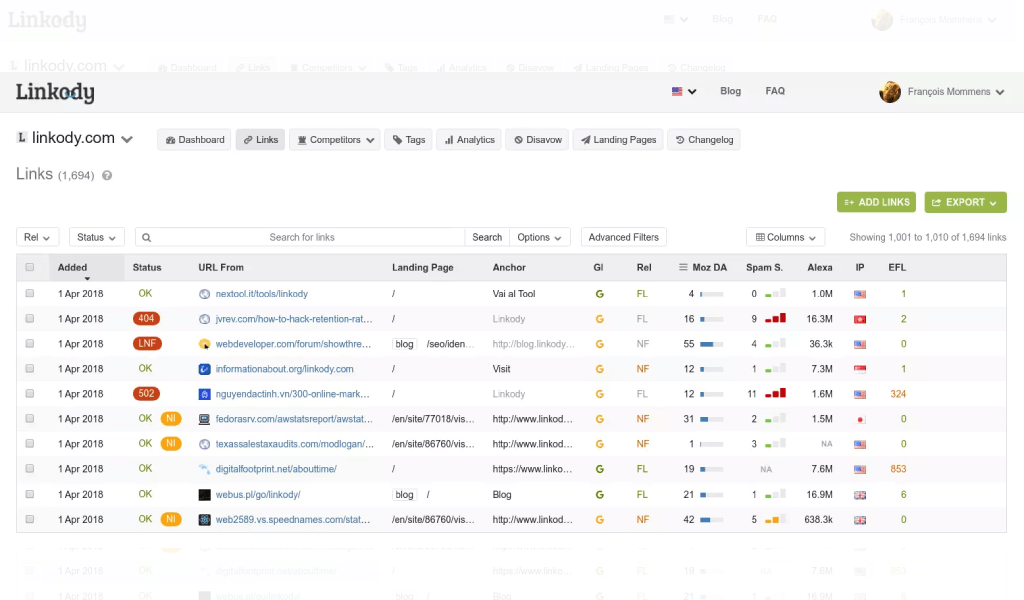Image resolution: width=1024 pixels, height=600 pixels.
Task: Click the favicon for fedorasrv.com row
Action: point(204,419)
